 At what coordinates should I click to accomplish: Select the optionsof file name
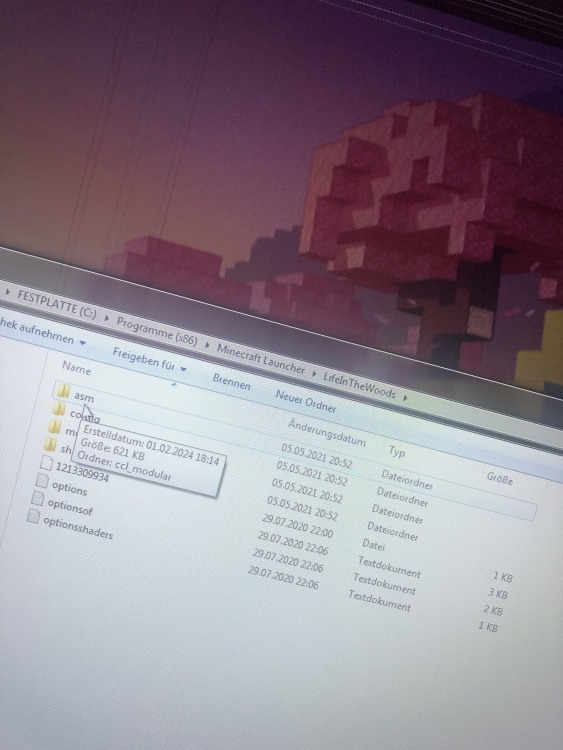70,506
